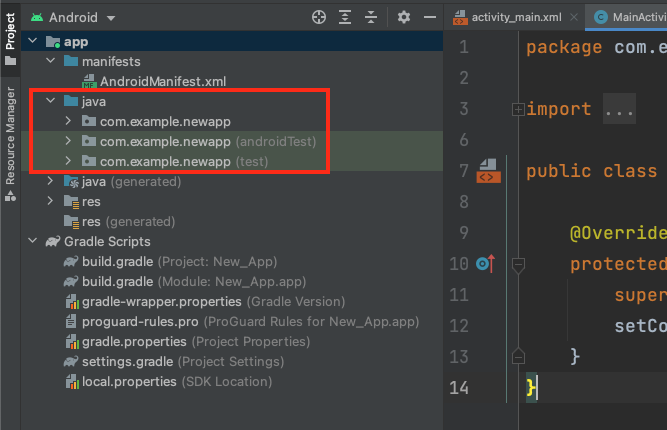Click the settings.gradle elephant icon
667x430 pixels.
(x=71, y=362)
